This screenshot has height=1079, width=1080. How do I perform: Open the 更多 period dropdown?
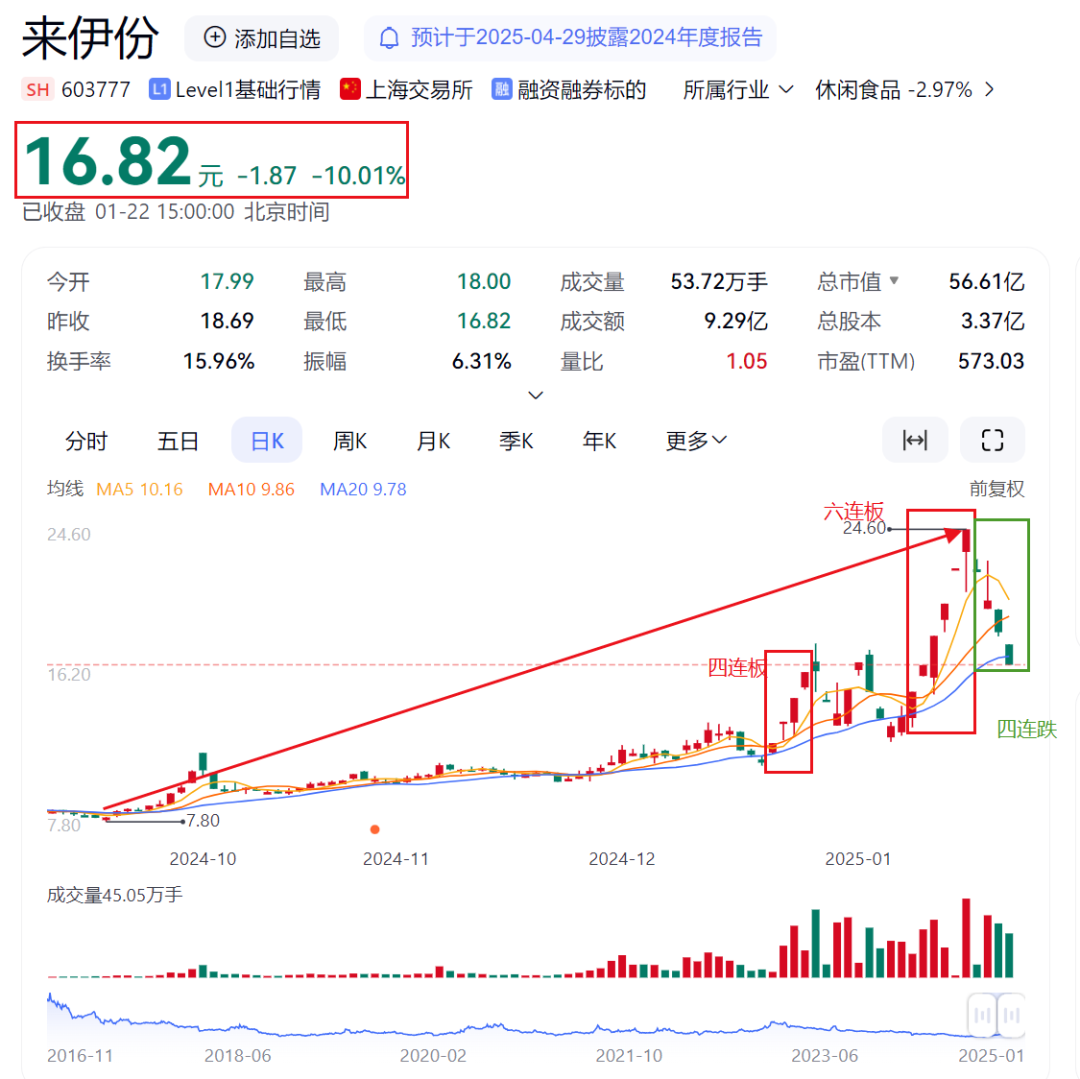tap(696, 441)
